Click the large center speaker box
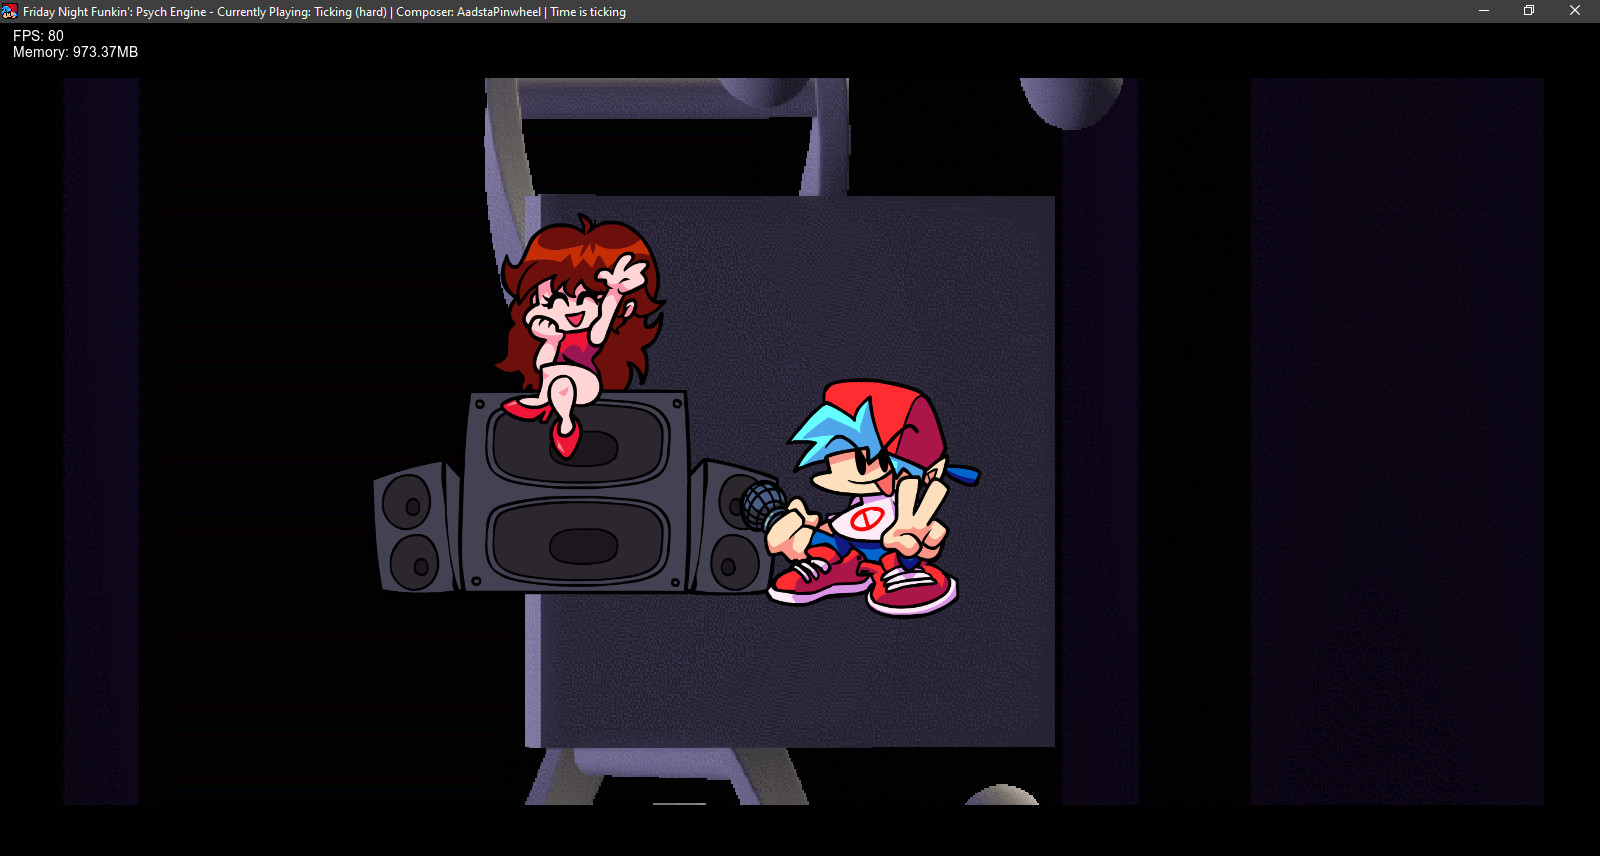This screenshot has height=856, width=1600. tap(576, 491)
